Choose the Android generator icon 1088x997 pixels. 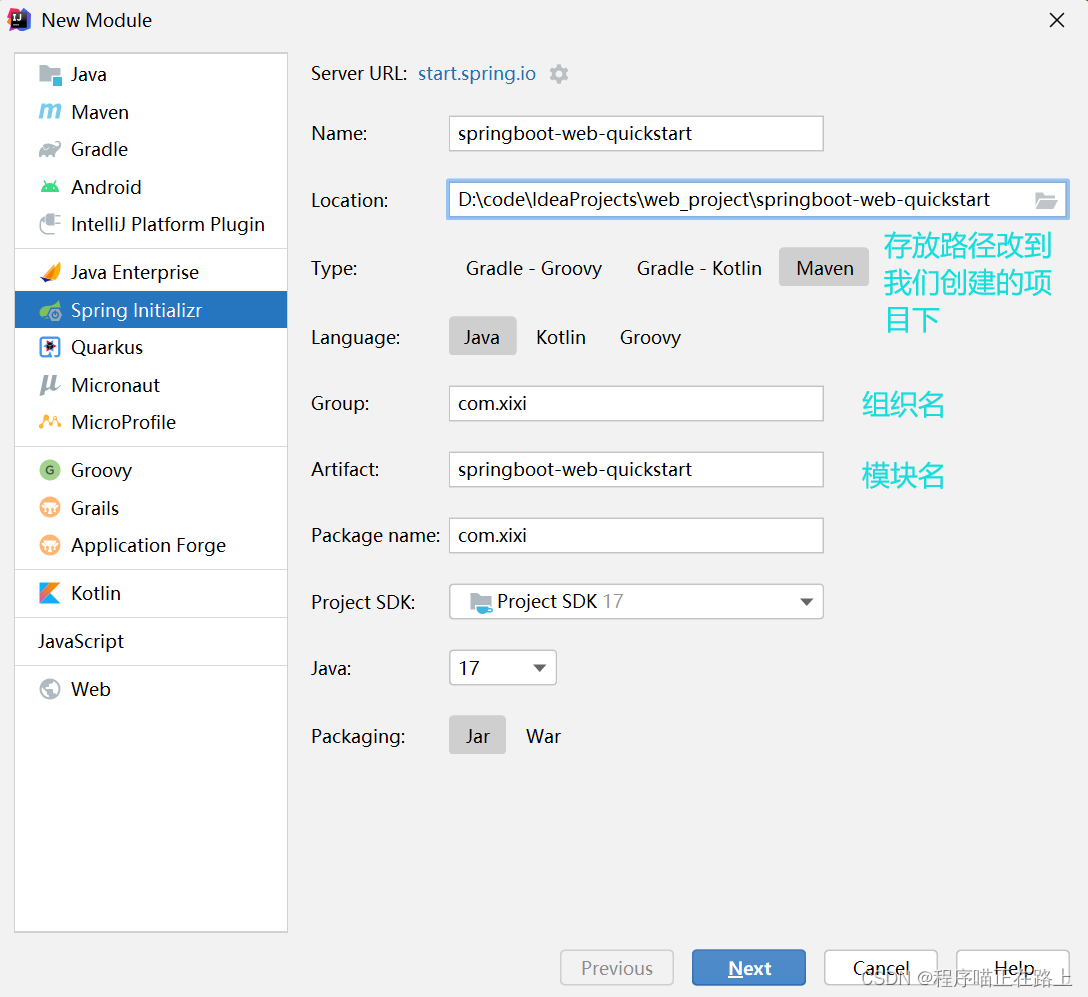click(x=50, y=187)
